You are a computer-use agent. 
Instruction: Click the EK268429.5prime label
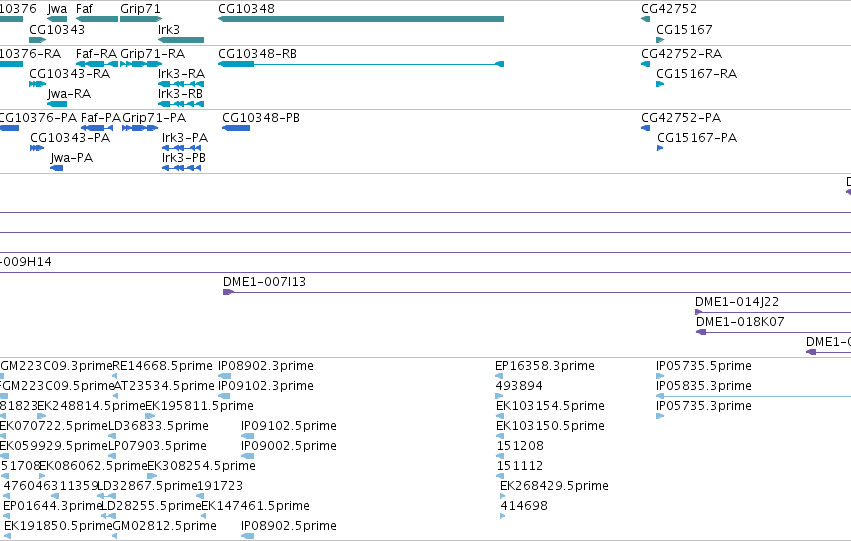554,486
